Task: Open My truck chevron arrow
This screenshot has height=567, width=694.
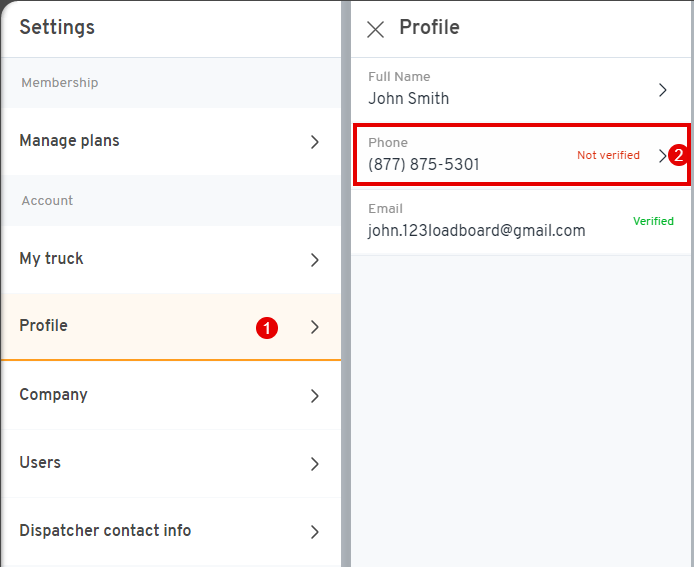Action: coord(315,260)
